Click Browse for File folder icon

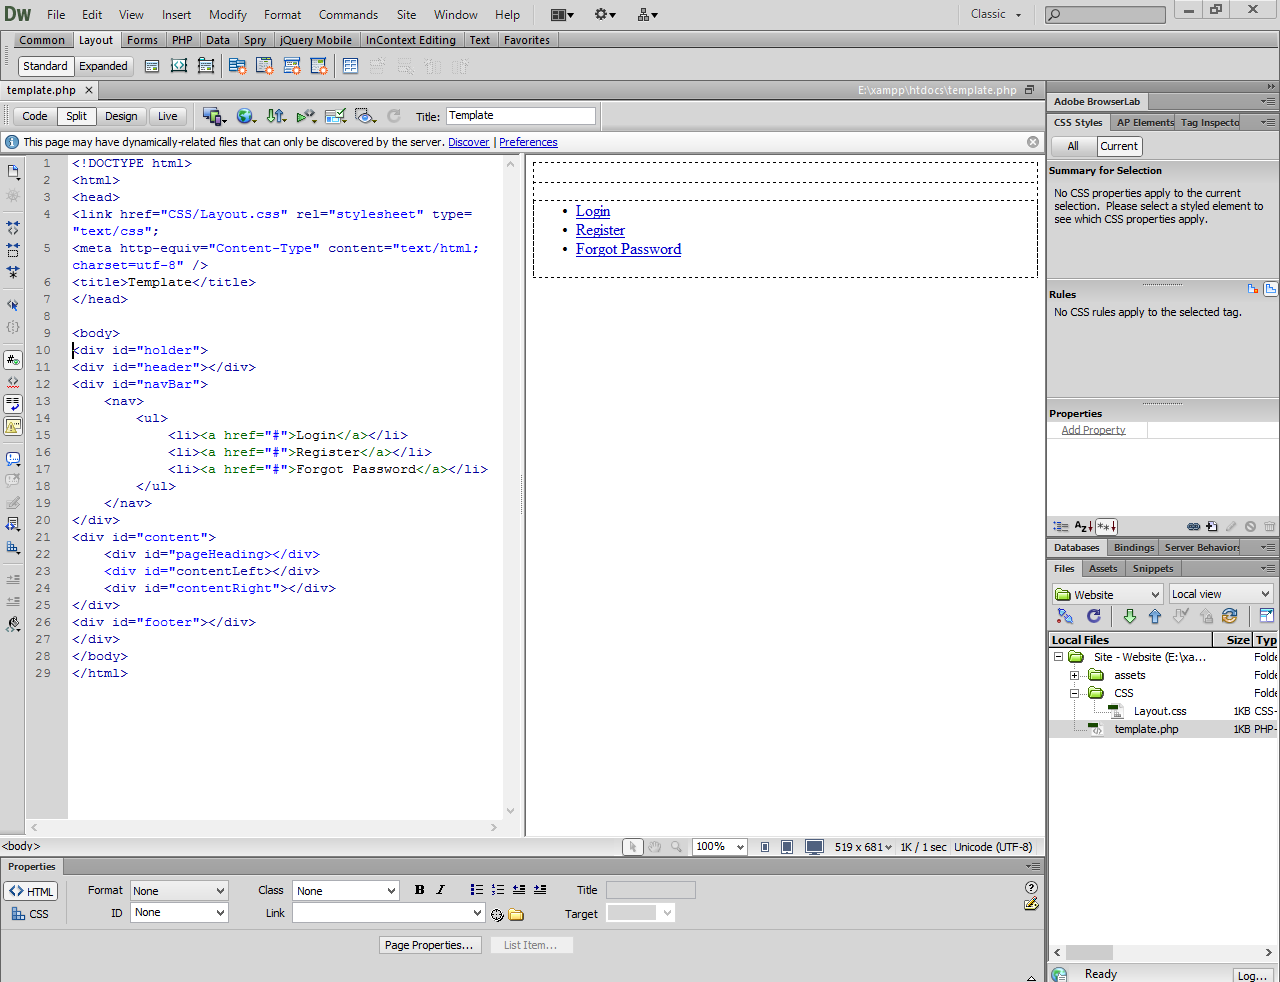516,914
